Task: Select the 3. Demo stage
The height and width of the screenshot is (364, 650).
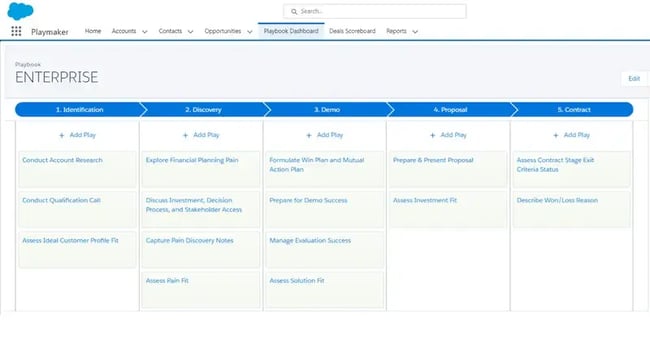Action: pos(327,109)
